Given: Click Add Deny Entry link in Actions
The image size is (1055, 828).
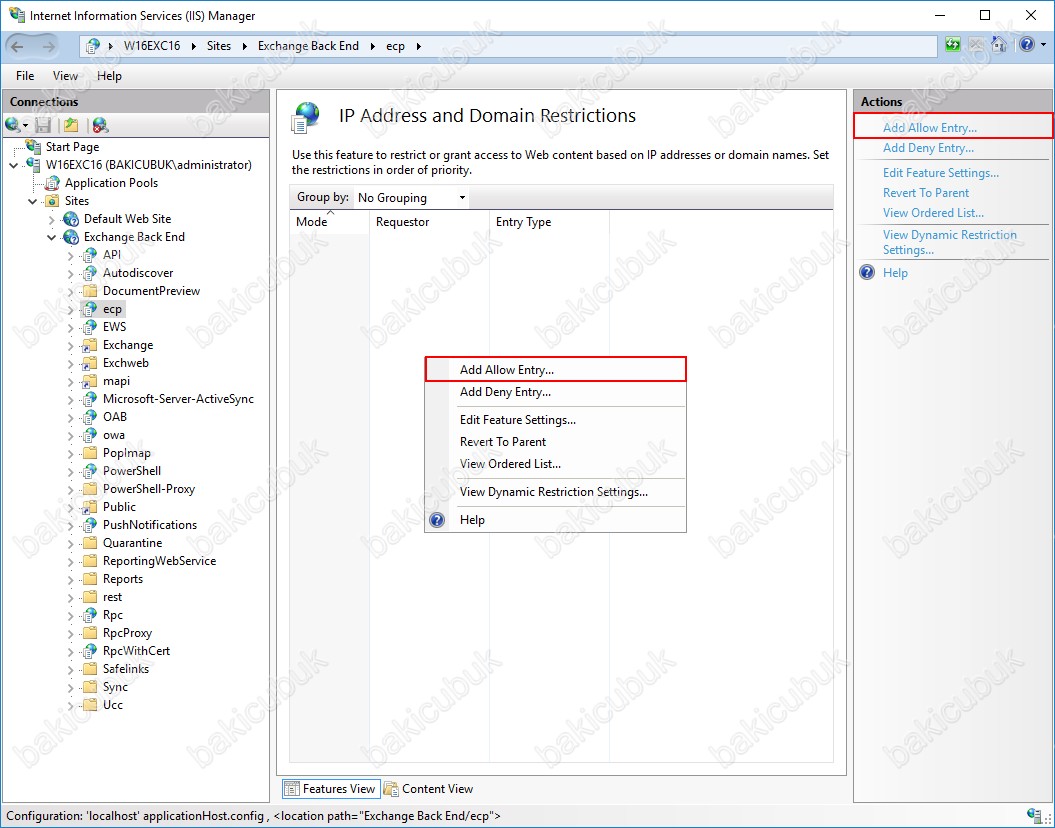Looking at the screenshot, I should [x=929, y=148].
